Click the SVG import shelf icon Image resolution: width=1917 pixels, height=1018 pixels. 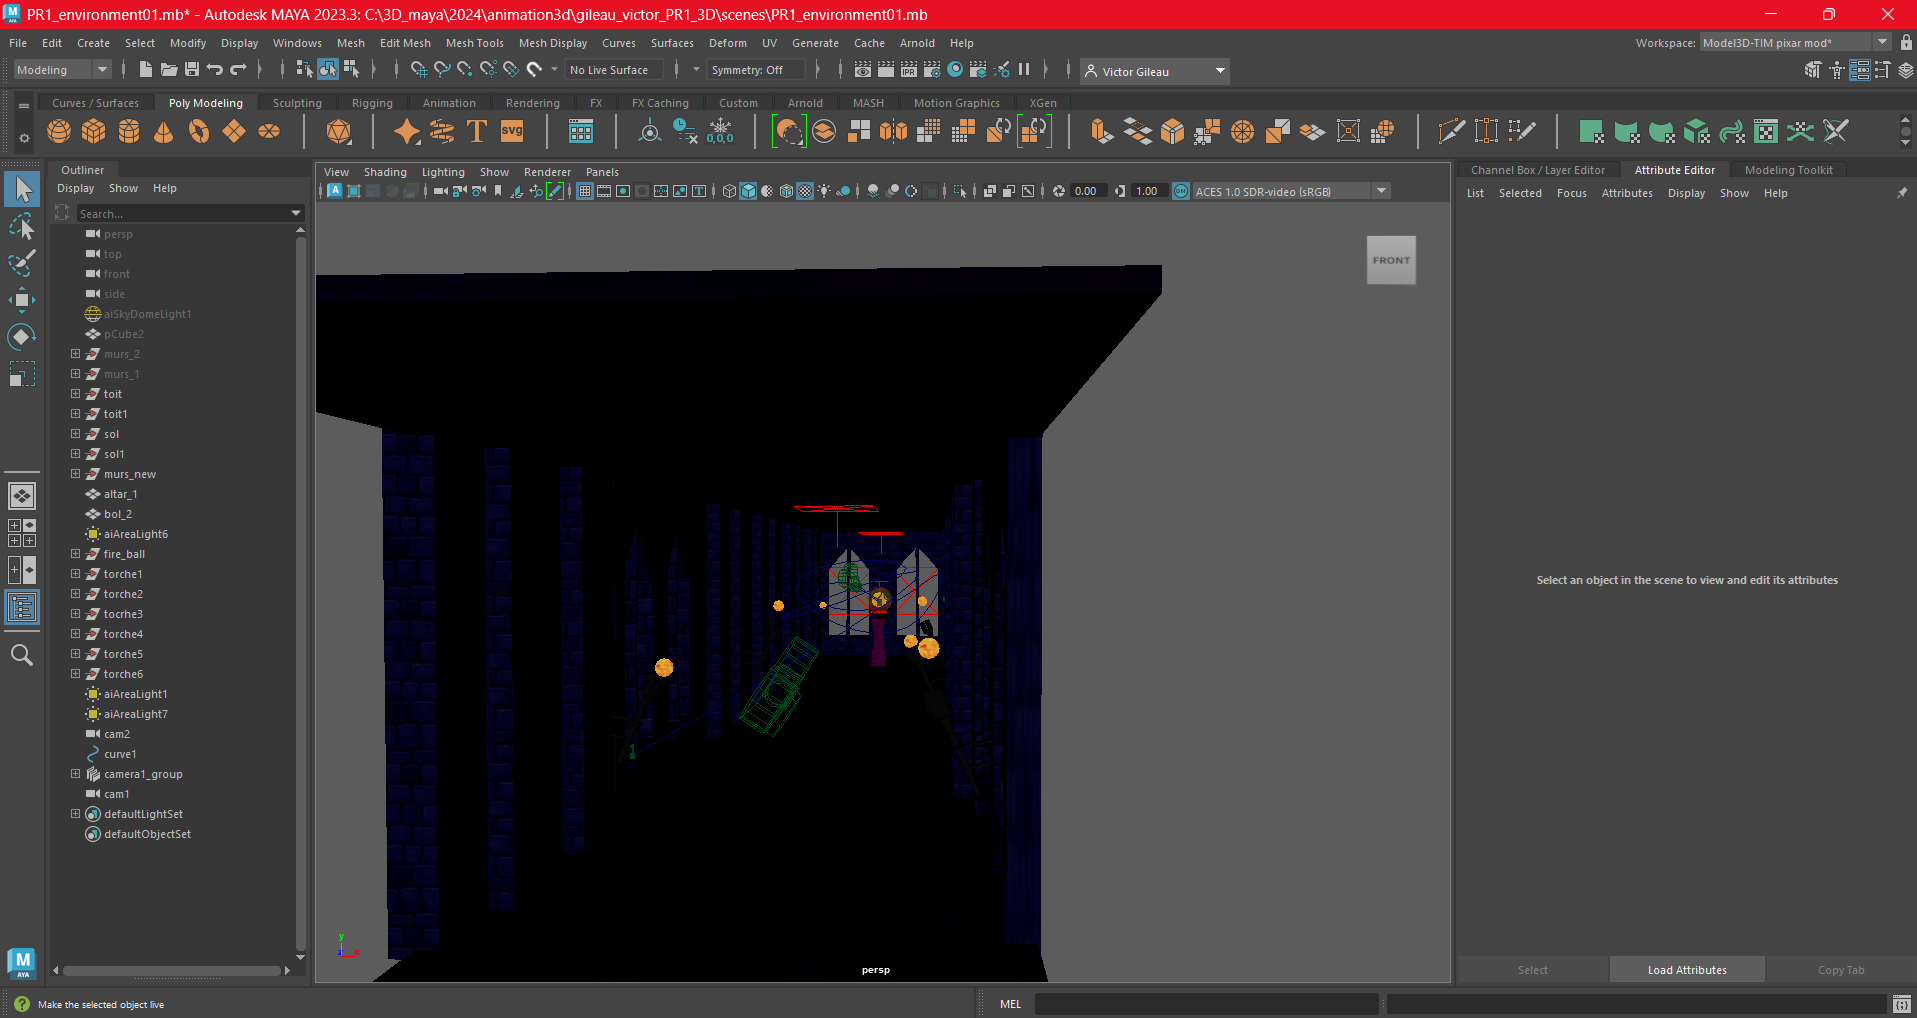[x=512, y=131]
